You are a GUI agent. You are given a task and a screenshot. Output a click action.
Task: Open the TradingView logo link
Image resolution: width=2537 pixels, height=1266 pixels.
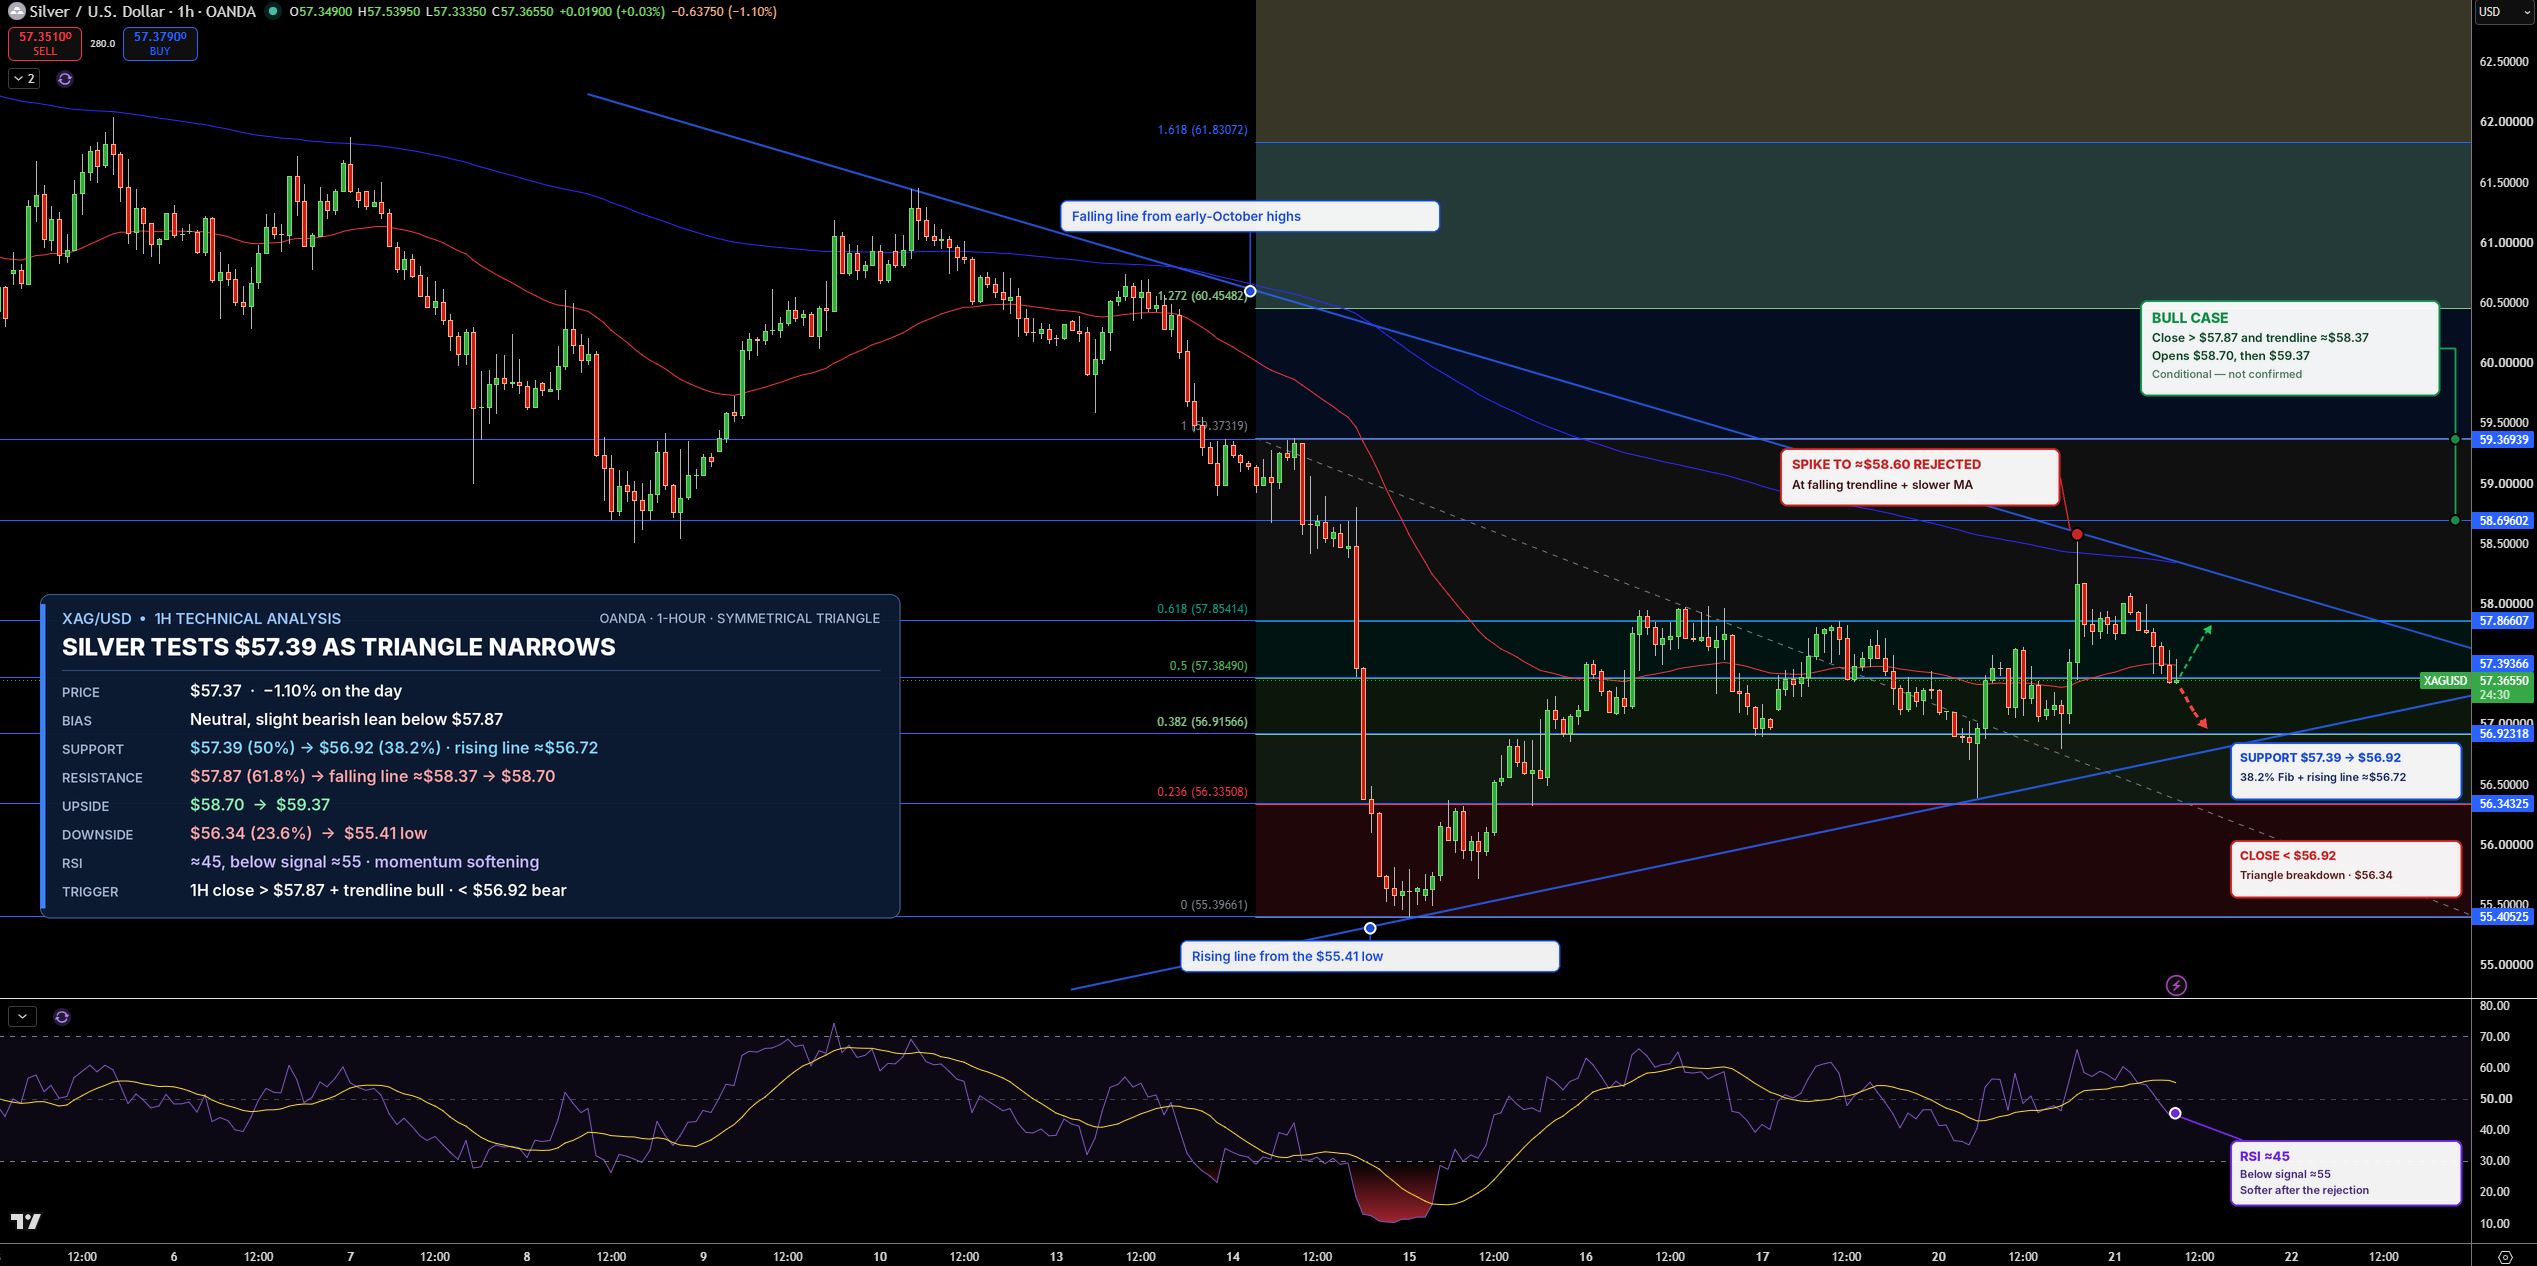point(26,1221)
